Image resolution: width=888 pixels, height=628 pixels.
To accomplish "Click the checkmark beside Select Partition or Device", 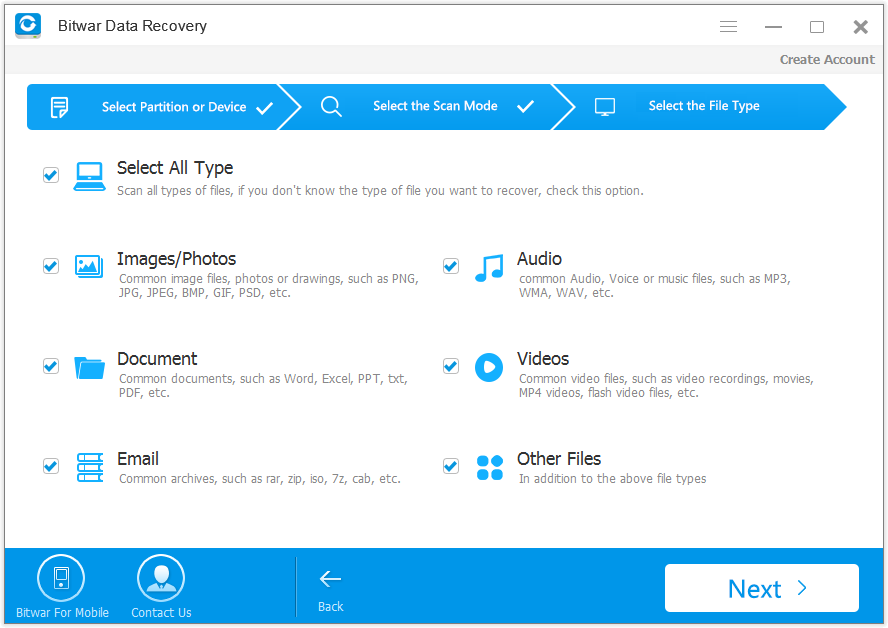I will click(x=264, y=108).
